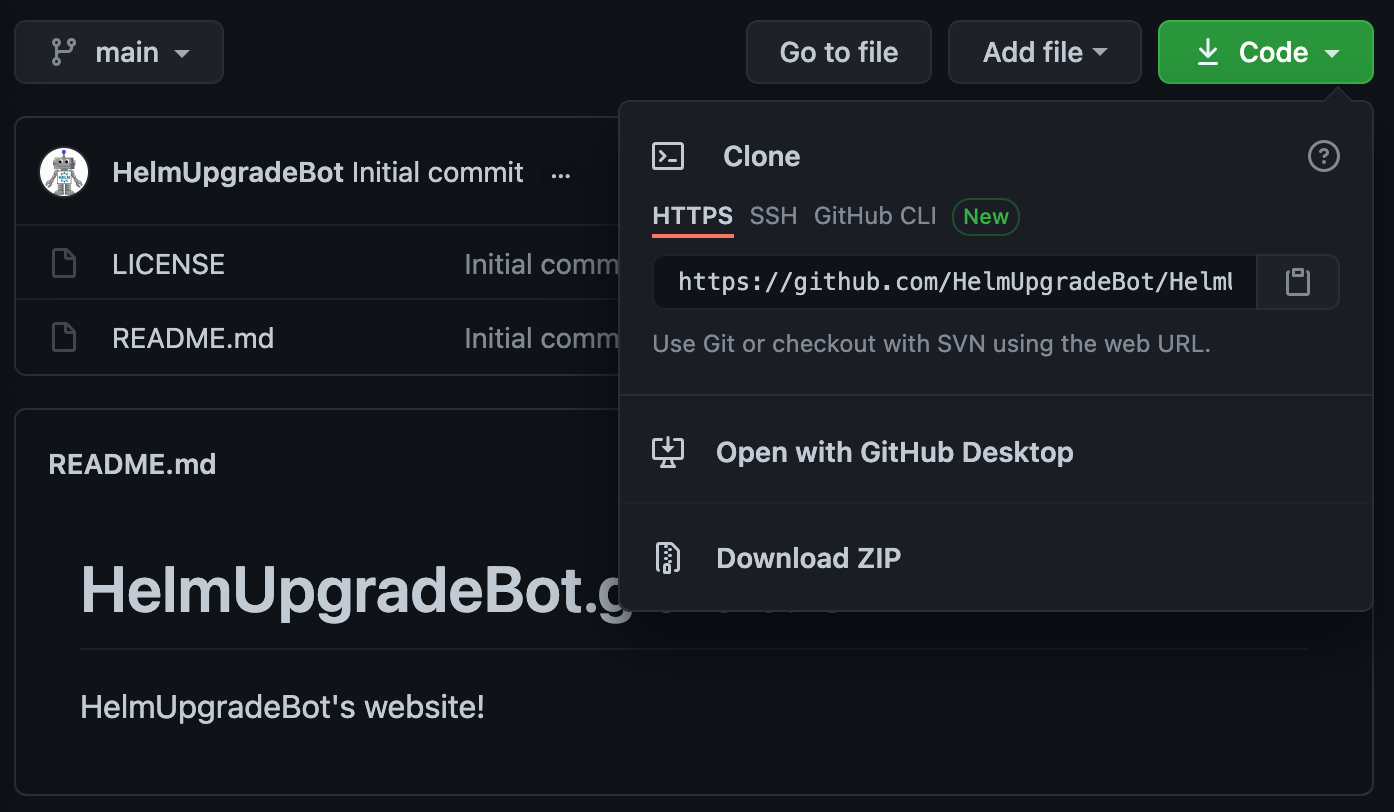Image resolution: width=1394 pixels, height=812 pixels.
Task: Click the zip file icon beside Download ZIP
Action: tap(668, 557)
